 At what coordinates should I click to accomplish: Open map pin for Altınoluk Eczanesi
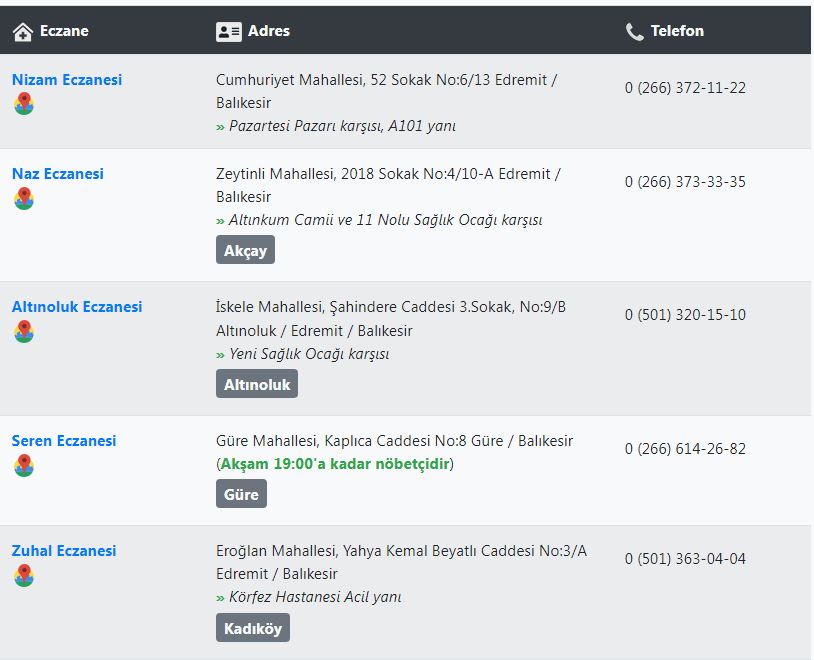point(24,331)
